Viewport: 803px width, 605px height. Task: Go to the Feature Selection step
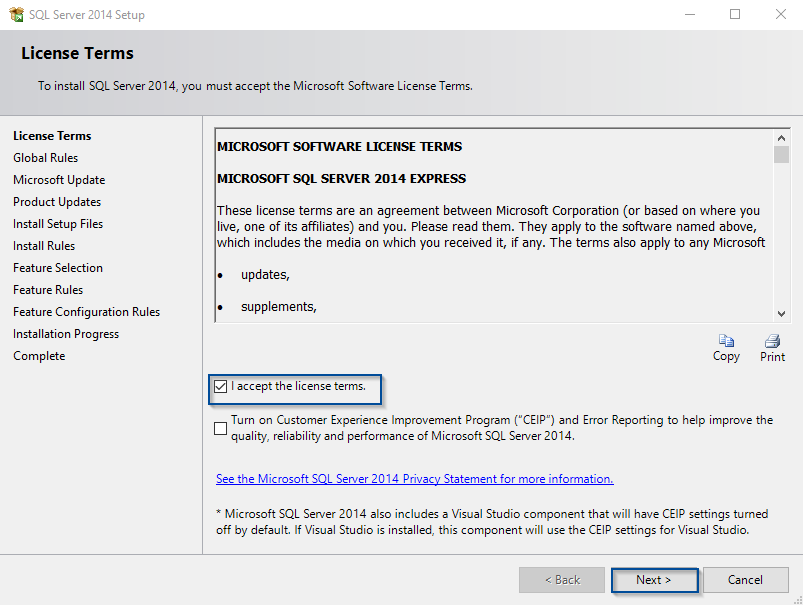coord(58,268)
